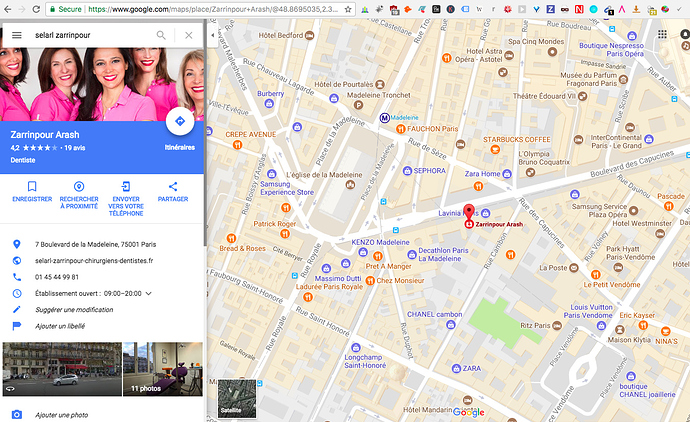Click the CREPE AVENUE restaurant marker
The image size is (690, 422).
click(x=237, y=144)
